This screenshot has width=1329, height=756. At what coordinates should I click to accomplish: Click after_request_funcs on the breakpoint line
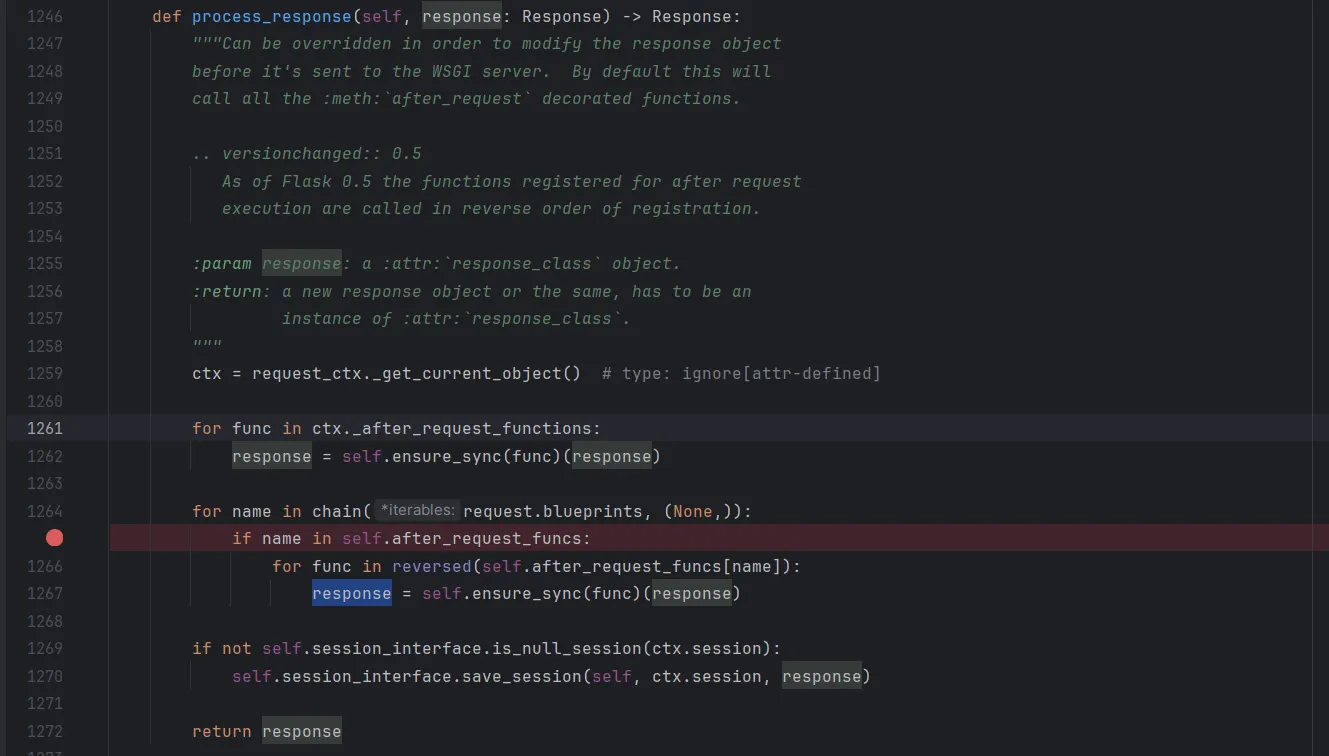point(487,539)
